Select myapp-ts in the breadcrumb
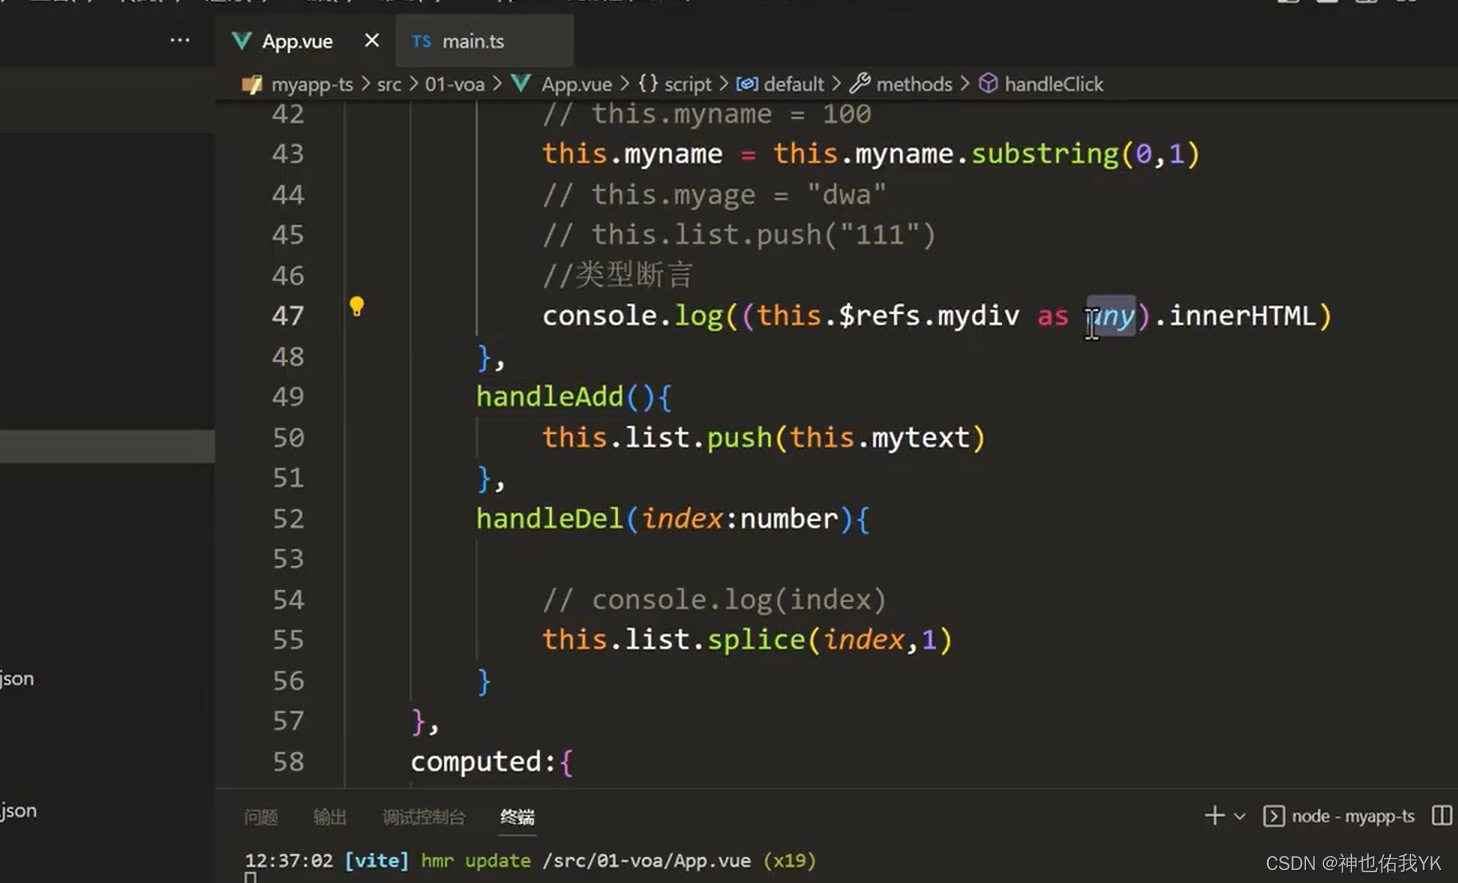The height and width of the screenshot is (883, 1458). (312, 84)
